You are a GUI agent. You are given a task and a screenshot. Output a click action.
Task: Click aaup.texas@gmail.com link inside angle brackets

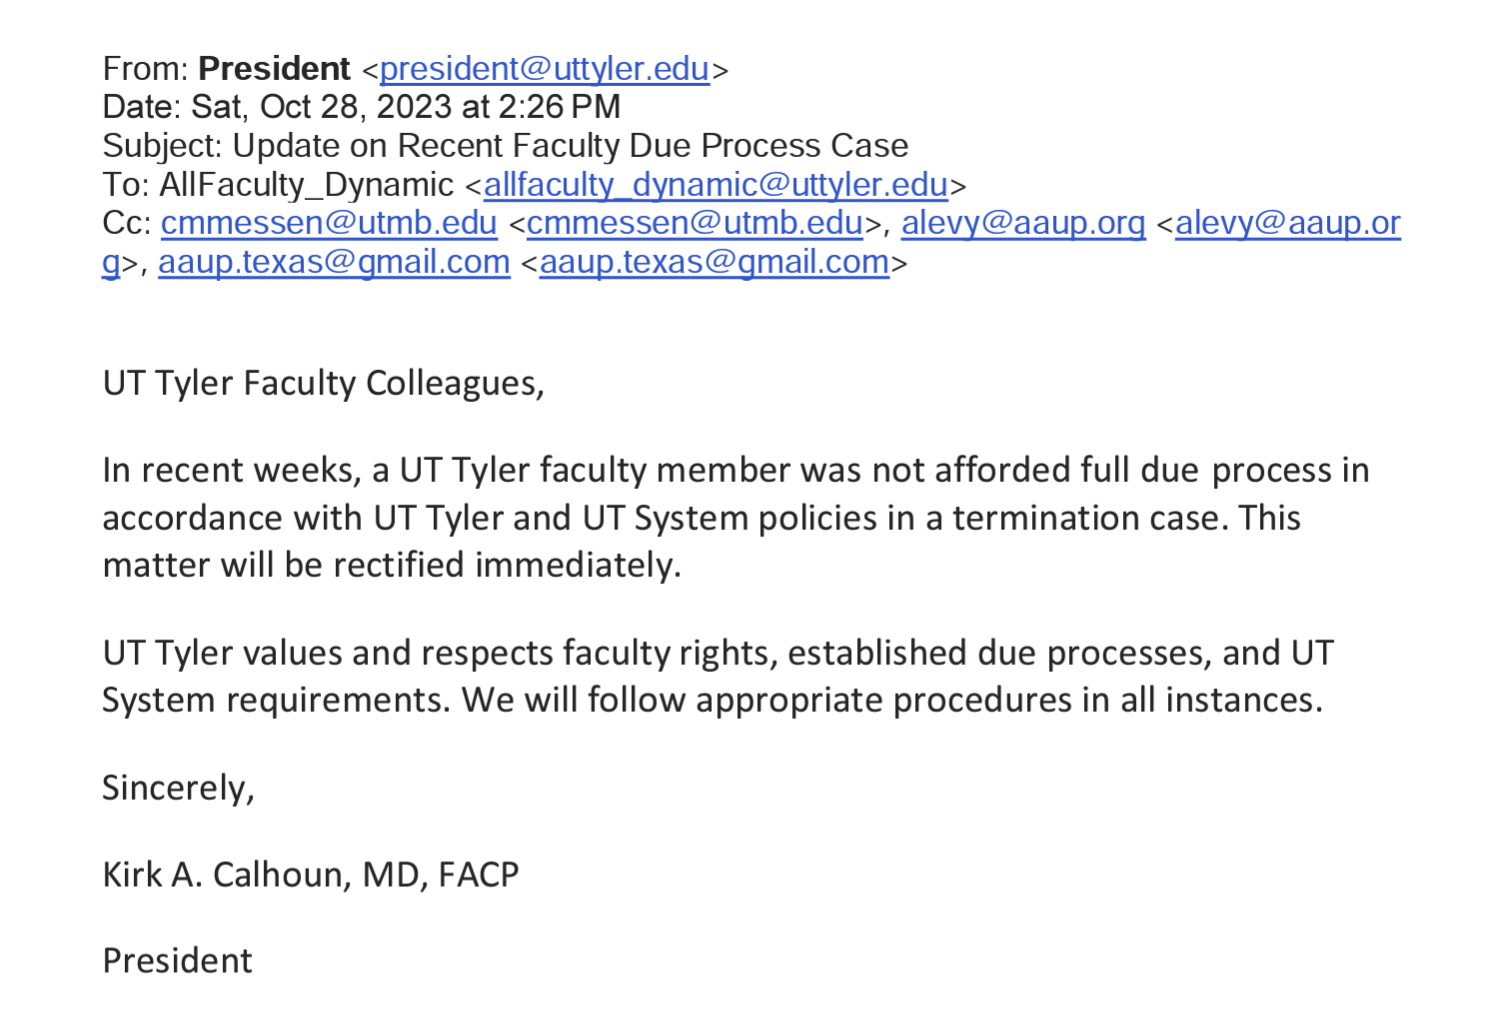pos(714,262)
